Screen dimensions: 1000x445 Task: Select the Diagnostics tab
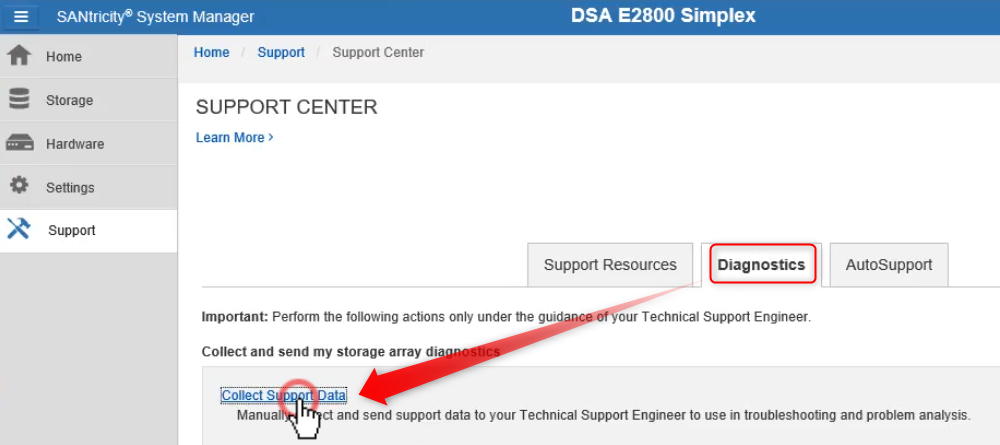click(x=761, y=265)
